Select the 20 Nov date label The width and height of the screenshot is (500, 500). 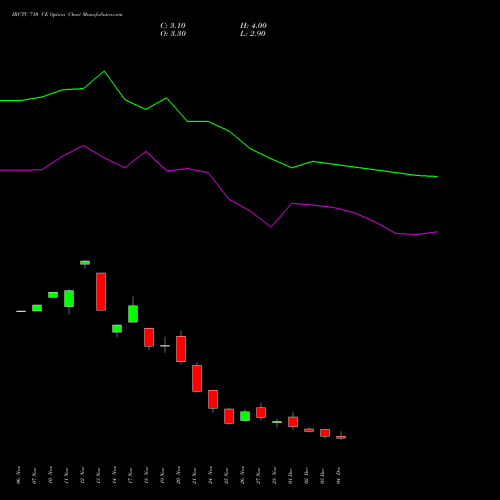point(178,475)
